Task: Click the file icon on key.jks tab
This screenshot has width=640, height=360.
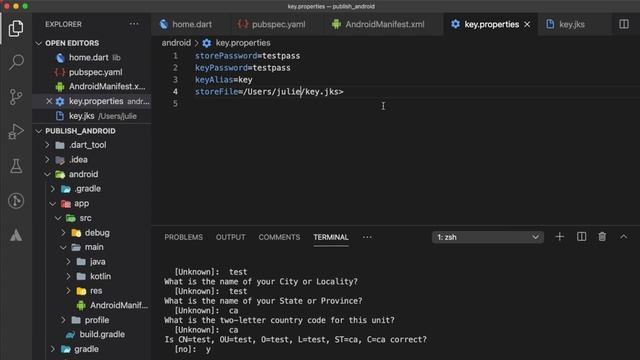Action: (x=550, y=24)
